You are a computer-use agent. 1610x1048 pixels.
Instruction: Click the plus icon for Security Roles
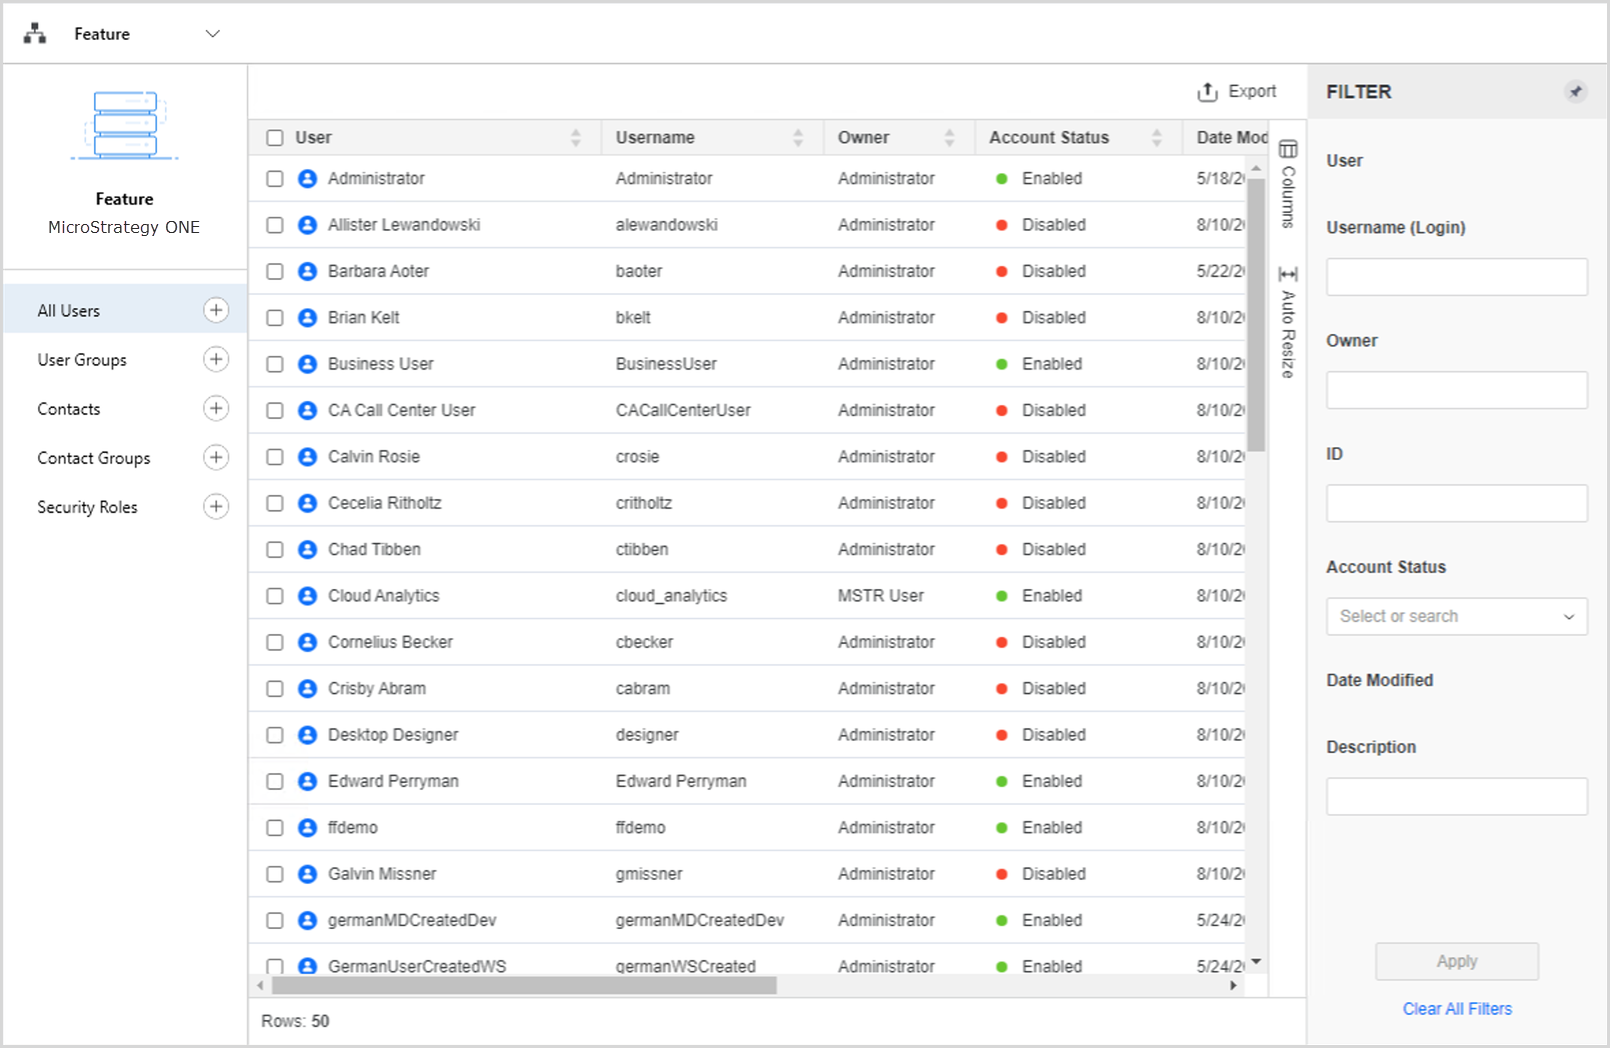[216, 506]
